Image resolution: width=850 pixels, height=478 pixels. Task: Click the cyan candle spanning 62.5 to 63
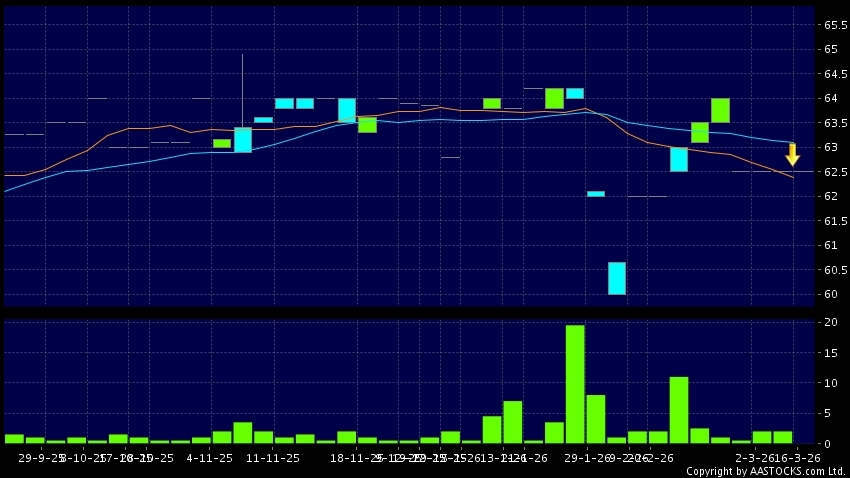coord(679,159)
